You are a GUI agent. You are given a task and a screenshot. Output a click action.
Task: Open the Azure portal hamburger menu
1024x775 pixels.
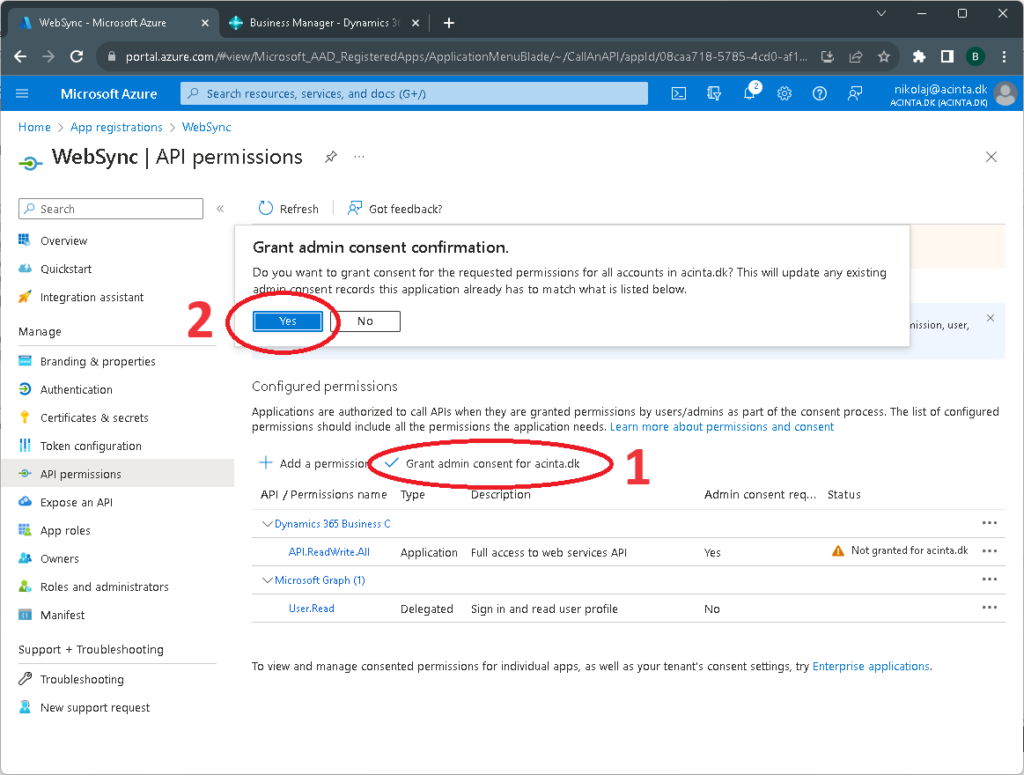(23, 93)
